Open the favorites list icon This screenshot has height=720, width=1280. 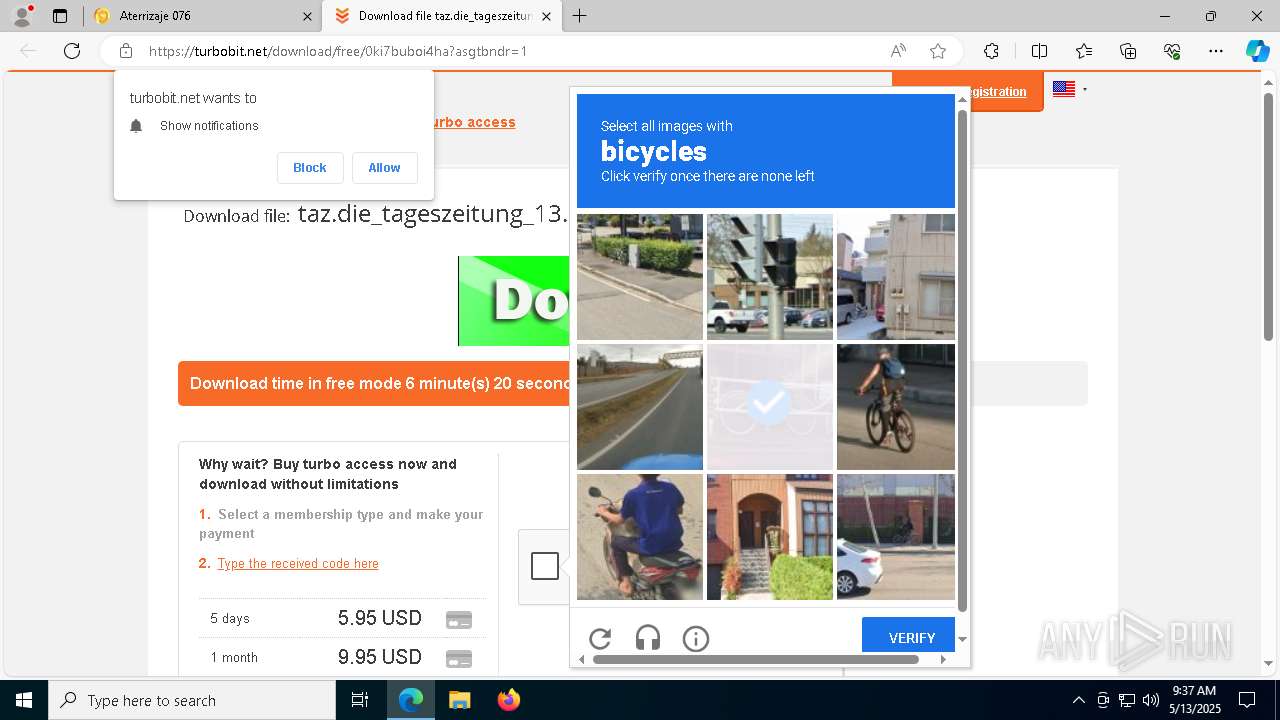[1084, 51]
